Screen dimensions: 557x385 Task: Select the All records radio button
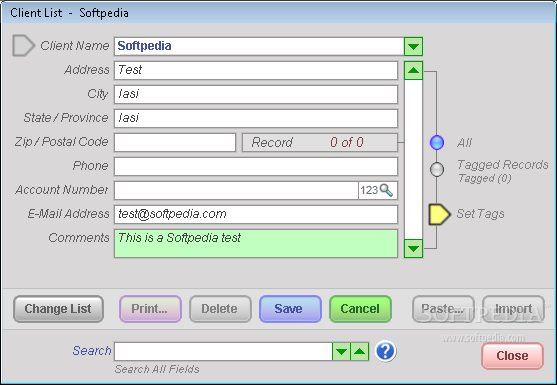(437, 142)
